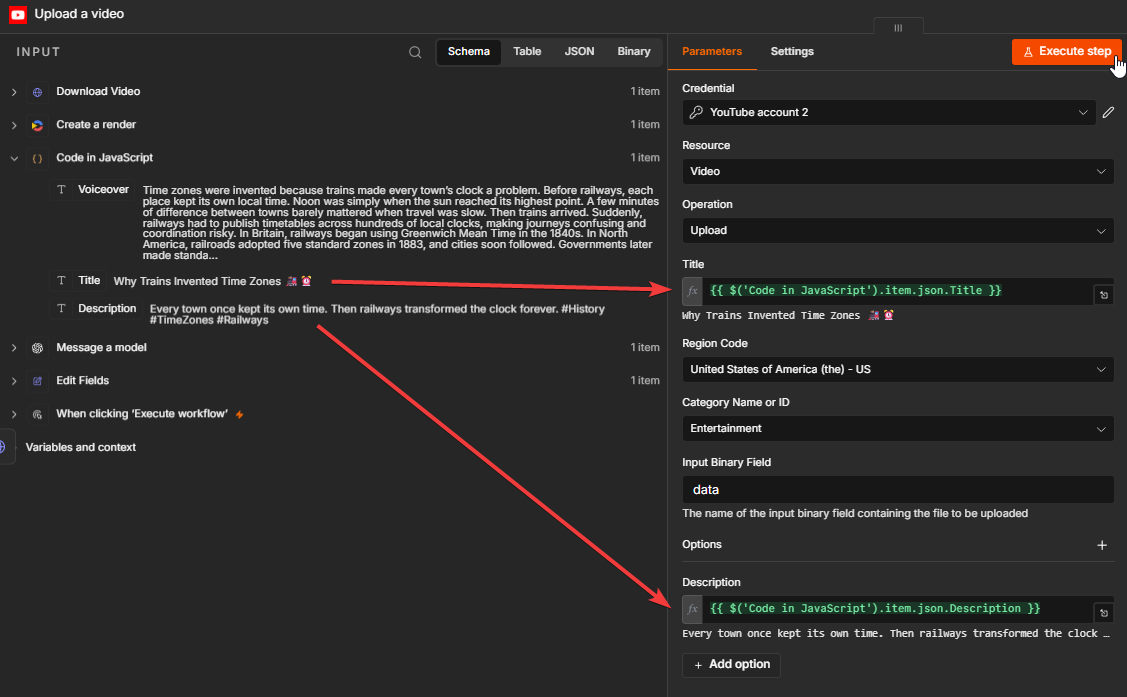Click the credential key icon
The width and height of the screenshot is (1127, 697).
[x=696, y=112]
